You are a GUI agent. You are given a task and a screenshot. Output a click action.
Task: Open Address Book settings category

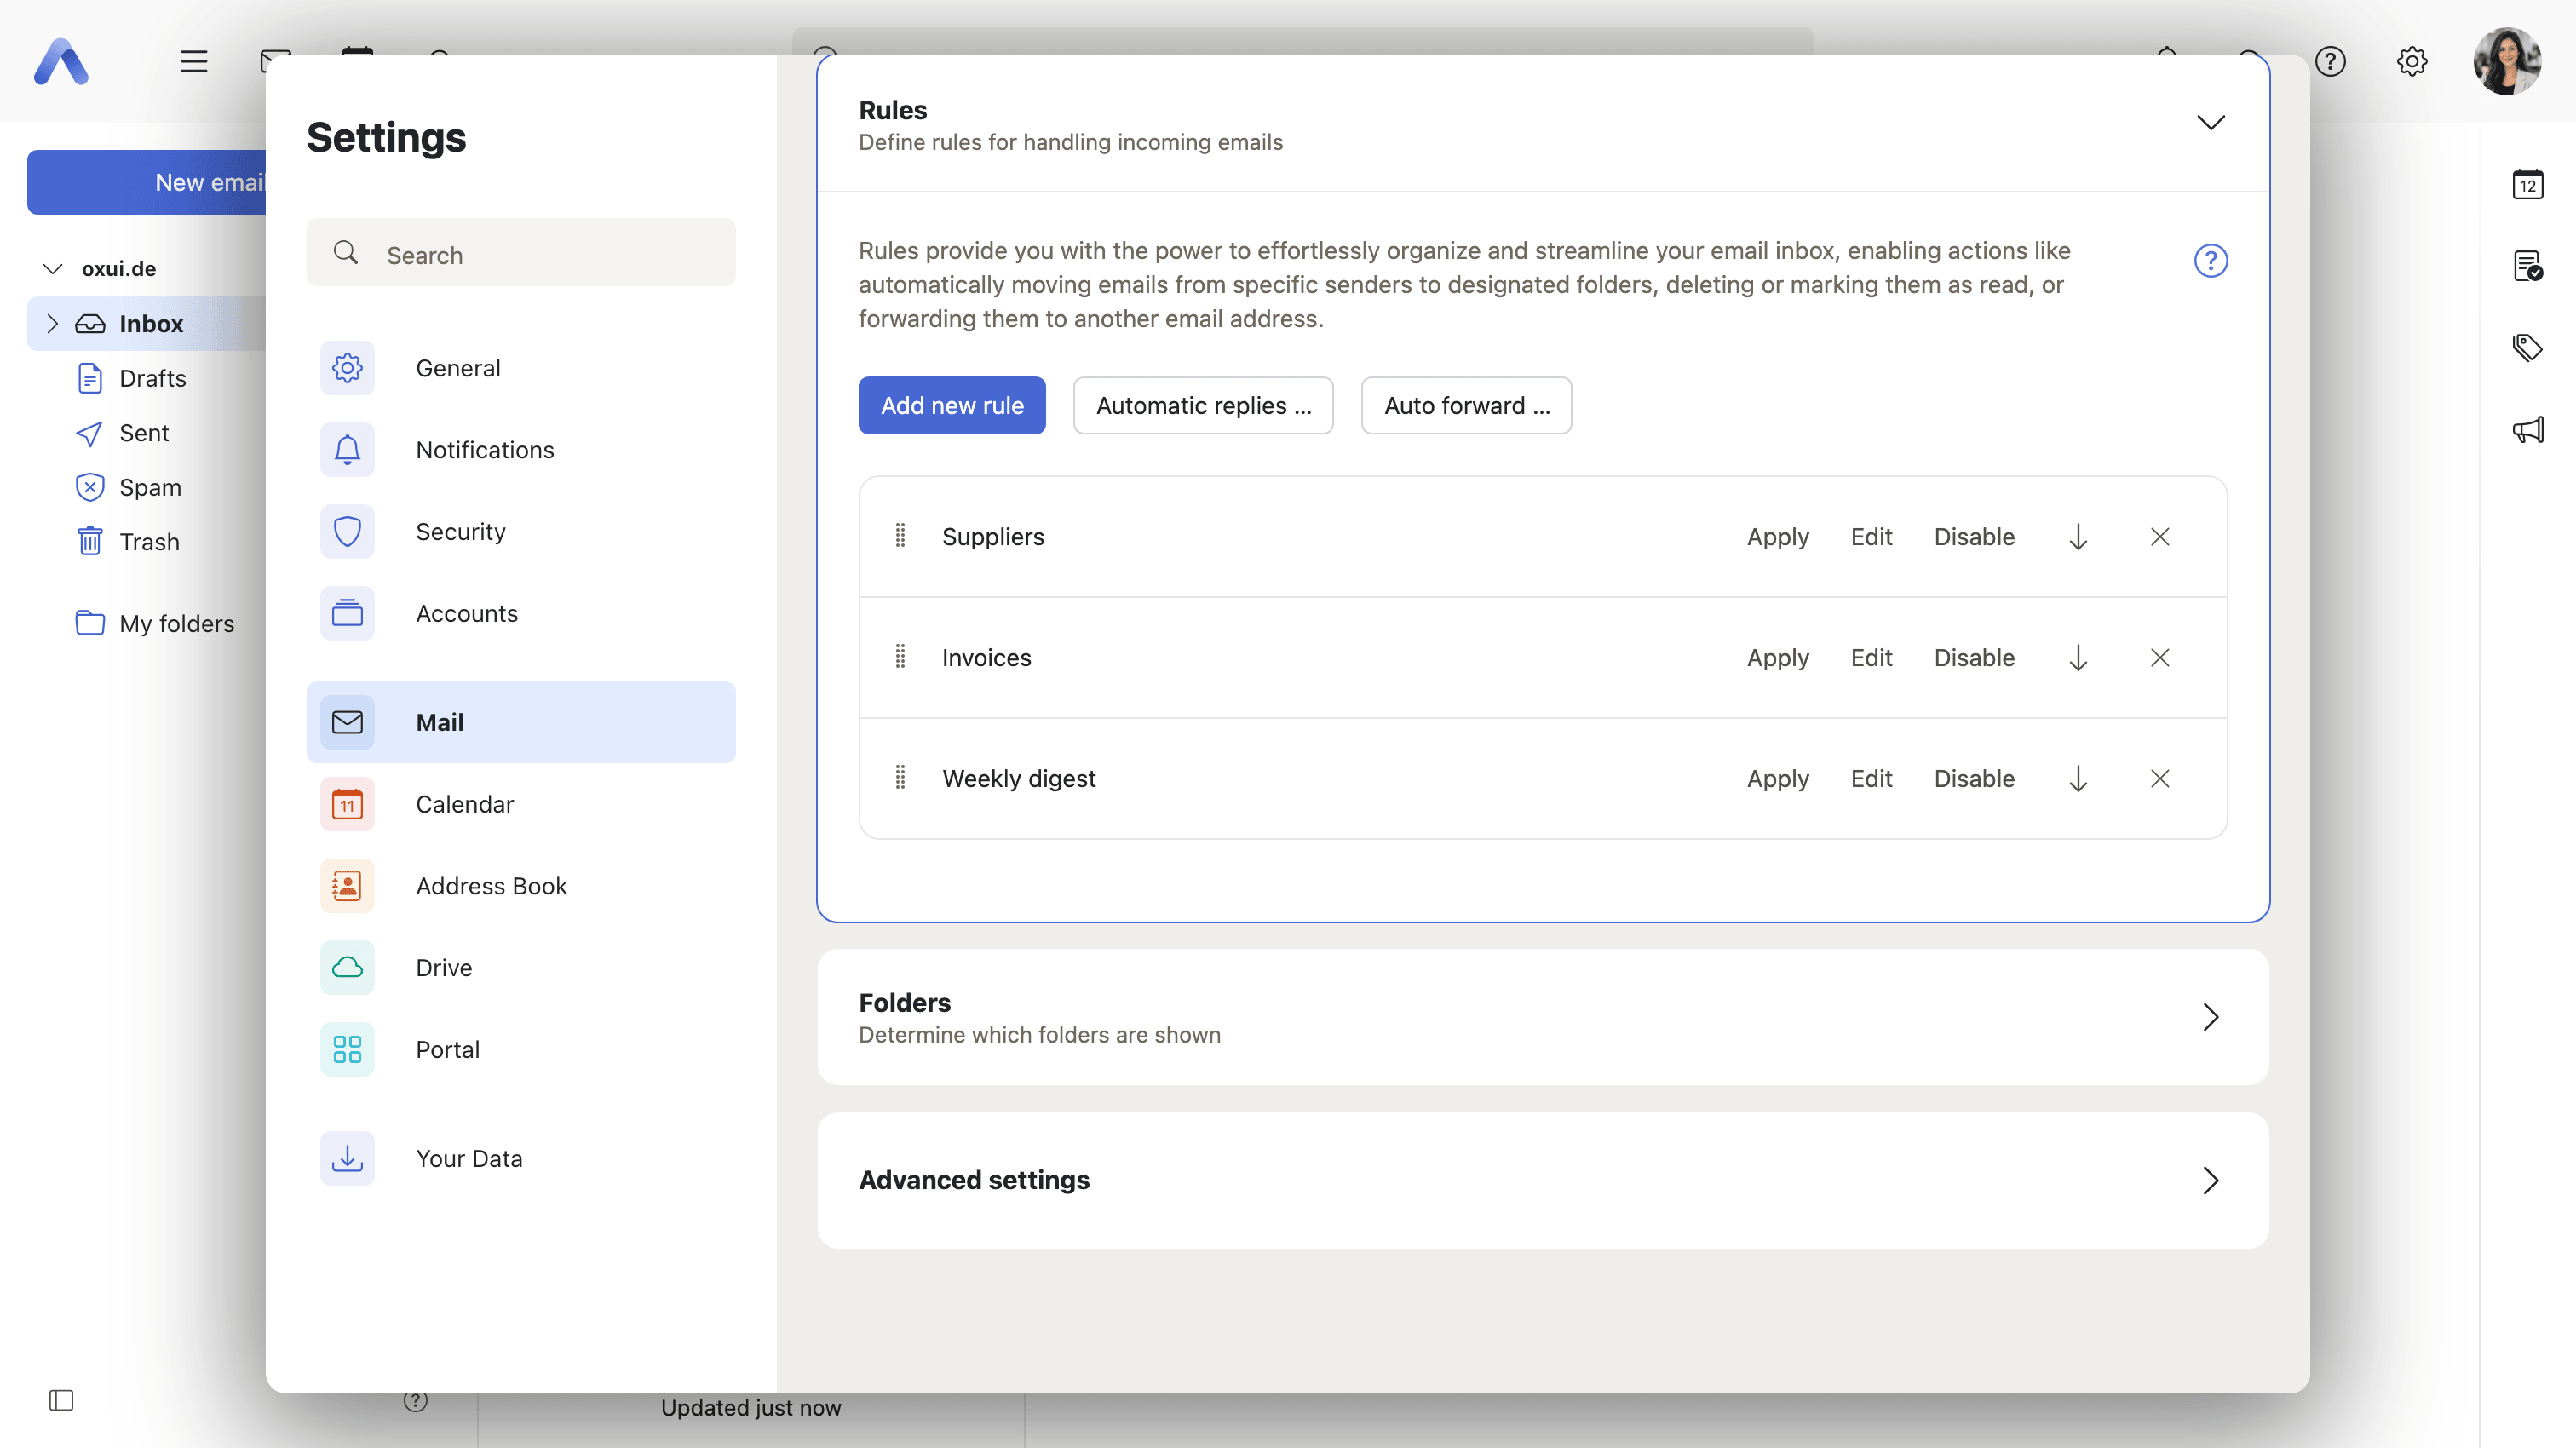point(521,886)
